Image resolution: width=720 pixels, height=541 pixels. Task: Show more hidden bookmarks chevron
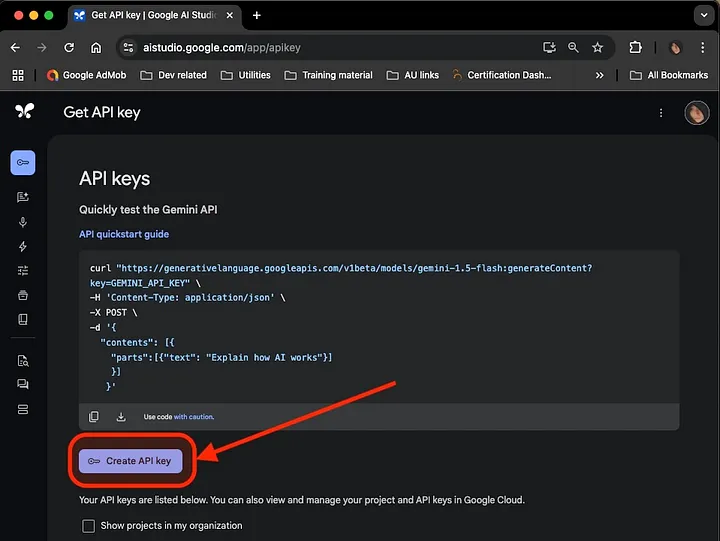click(x=599, y=75)
